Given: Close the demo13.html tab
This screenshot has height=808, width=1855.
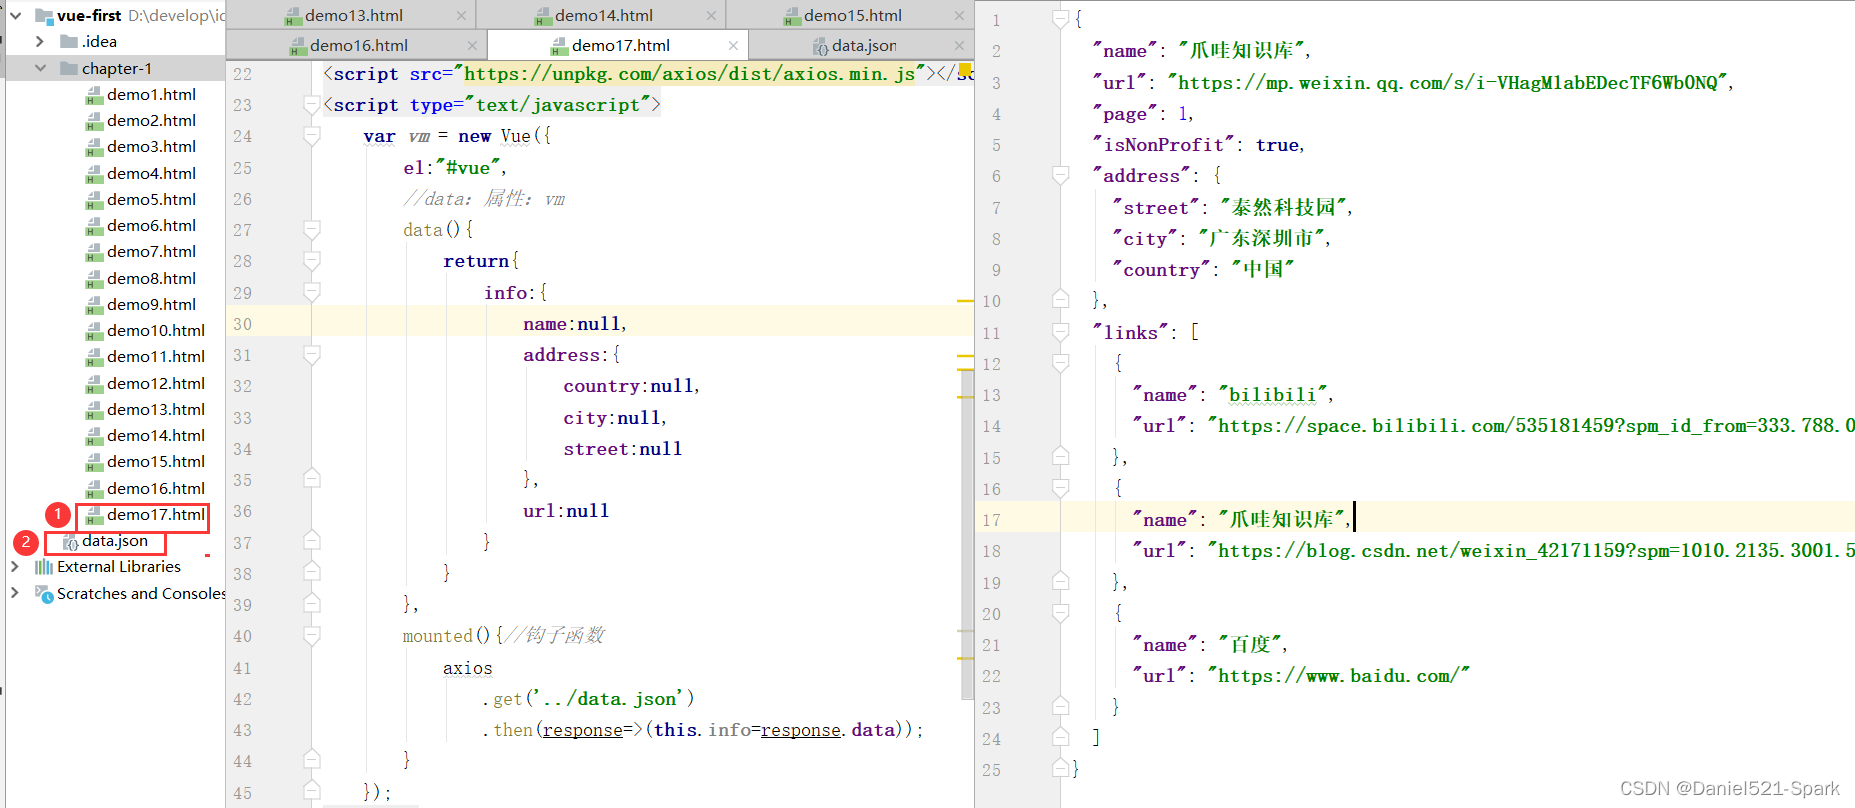Looking at the screenshot, I should coord(461,15).
